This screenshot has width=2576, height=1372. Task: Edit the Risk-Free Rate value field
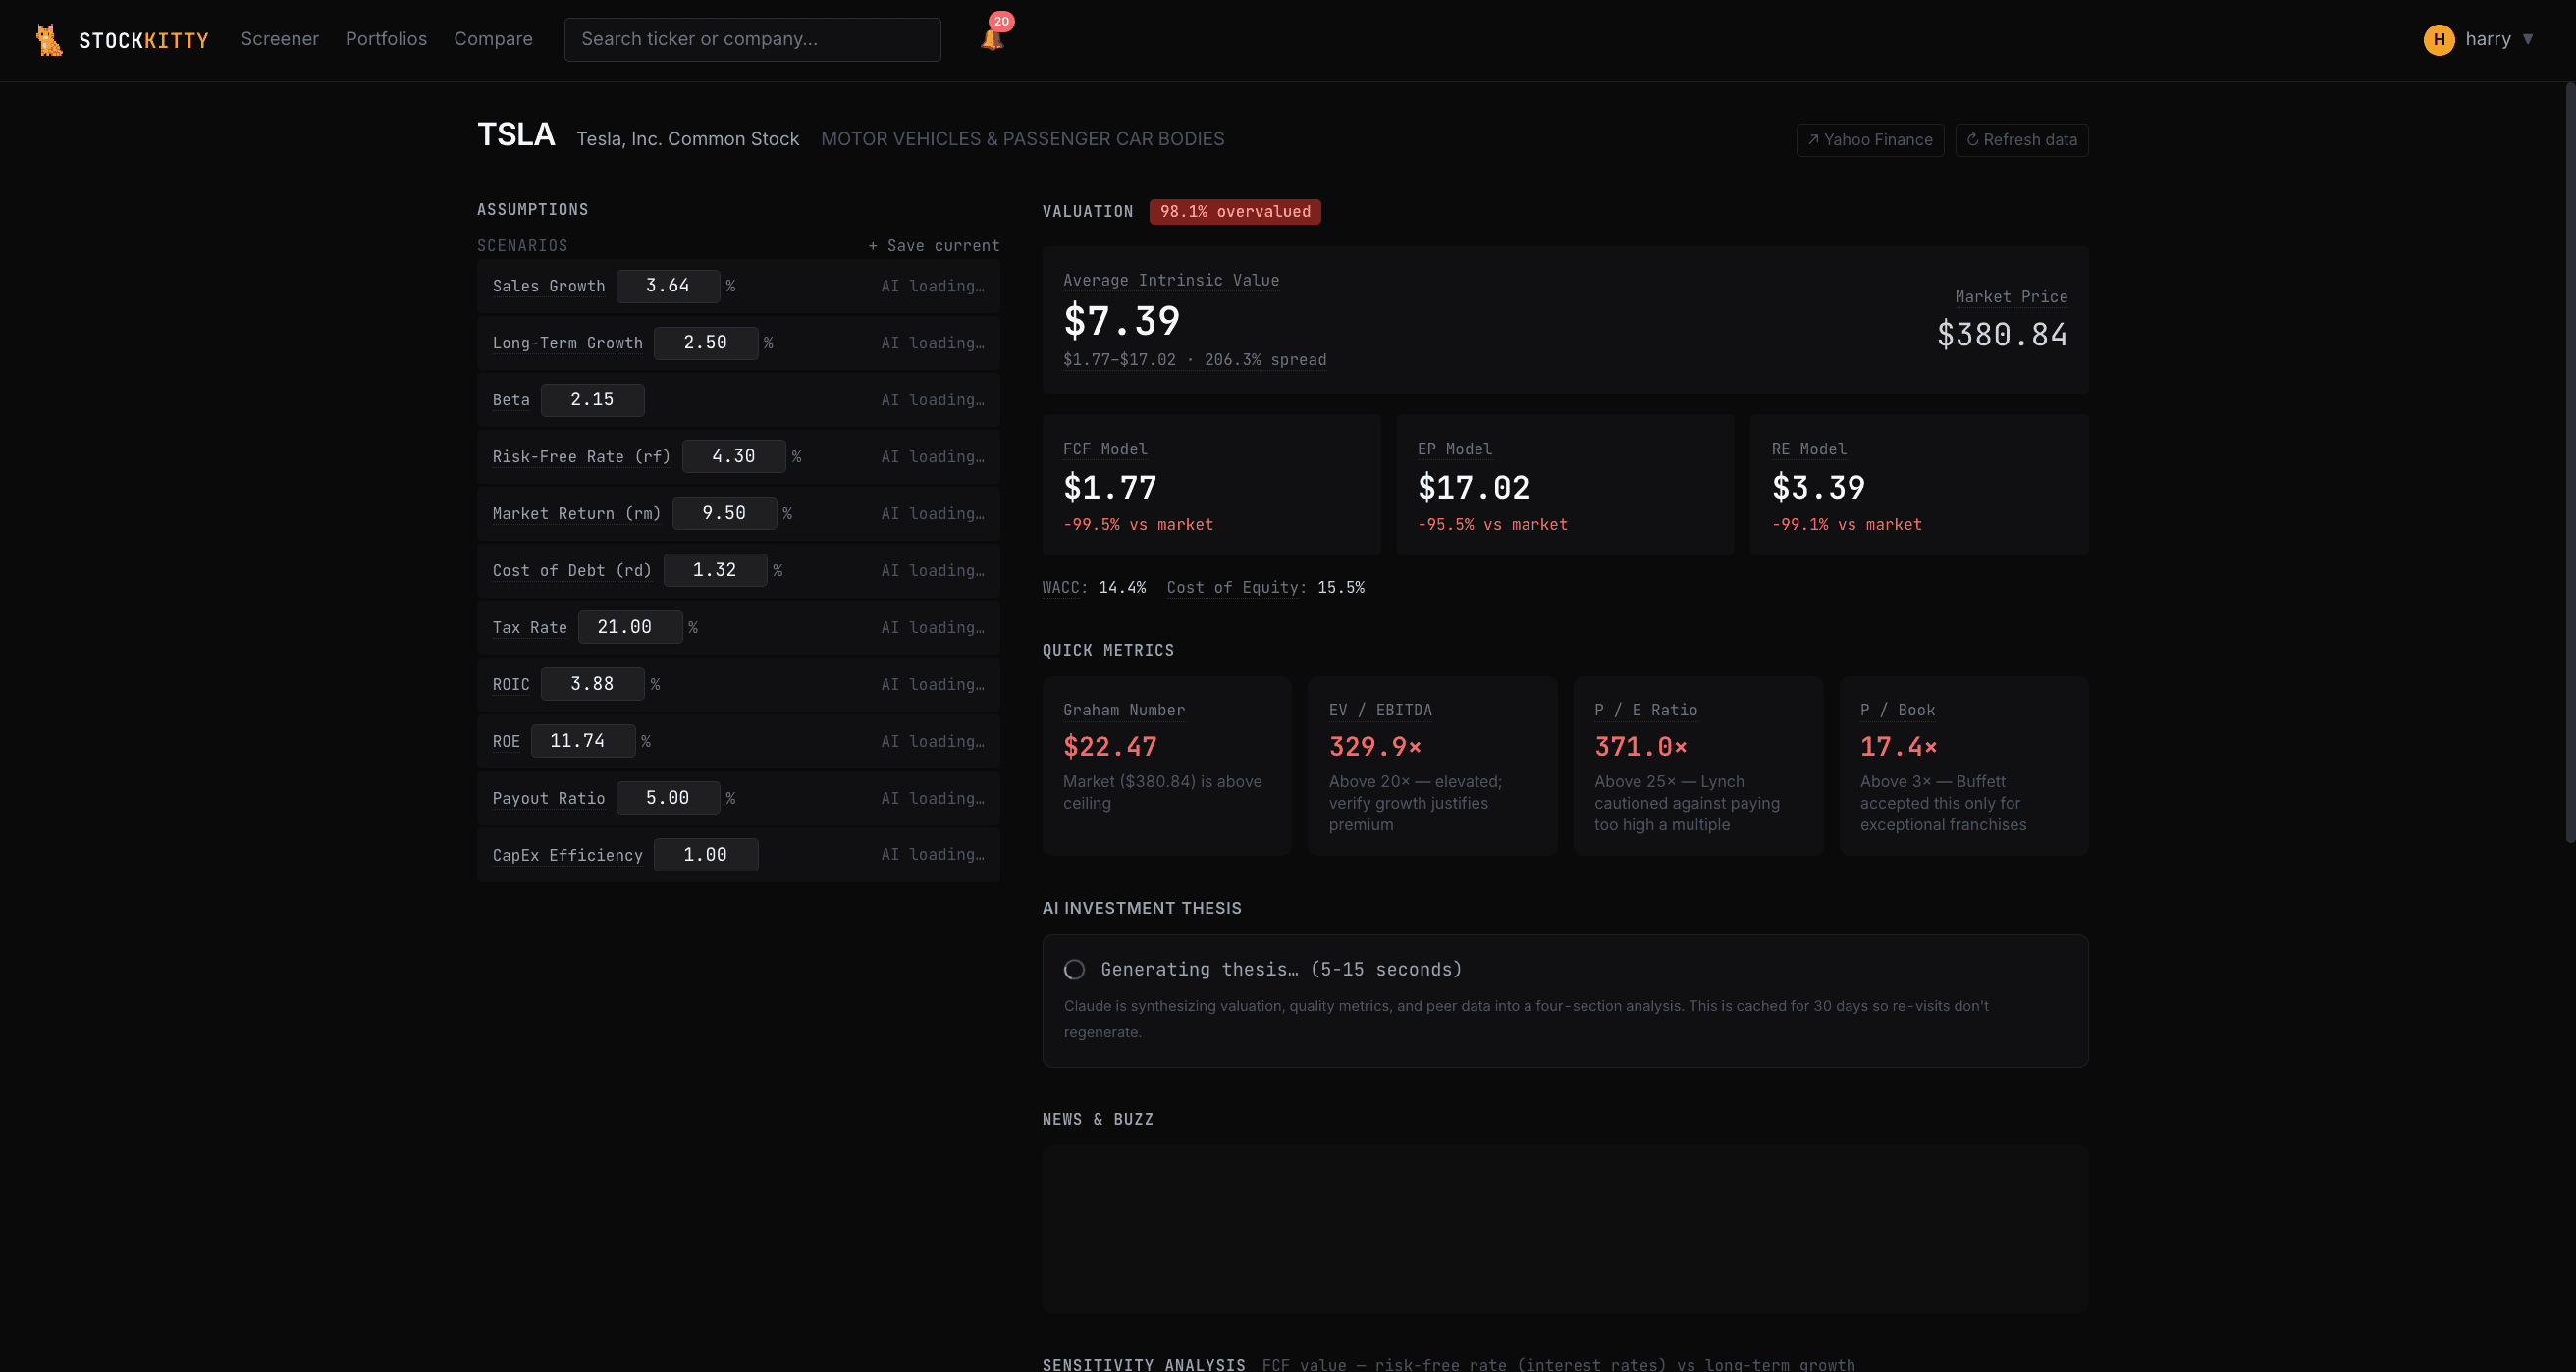[x=733, y=457]
